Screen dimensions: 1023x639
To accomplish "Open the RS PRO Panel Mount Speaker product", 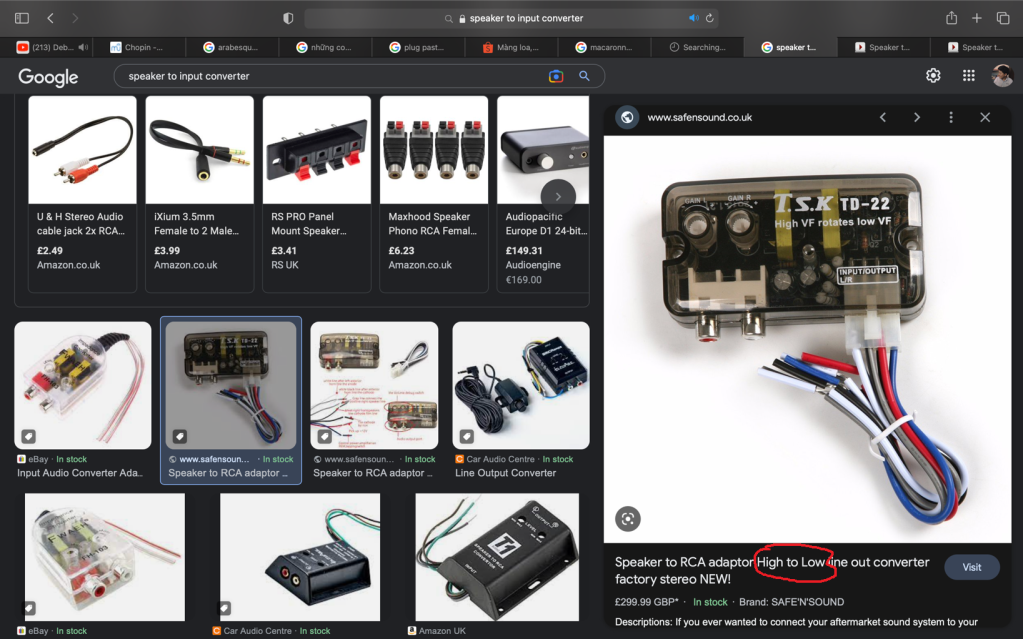I will (316, 193).
